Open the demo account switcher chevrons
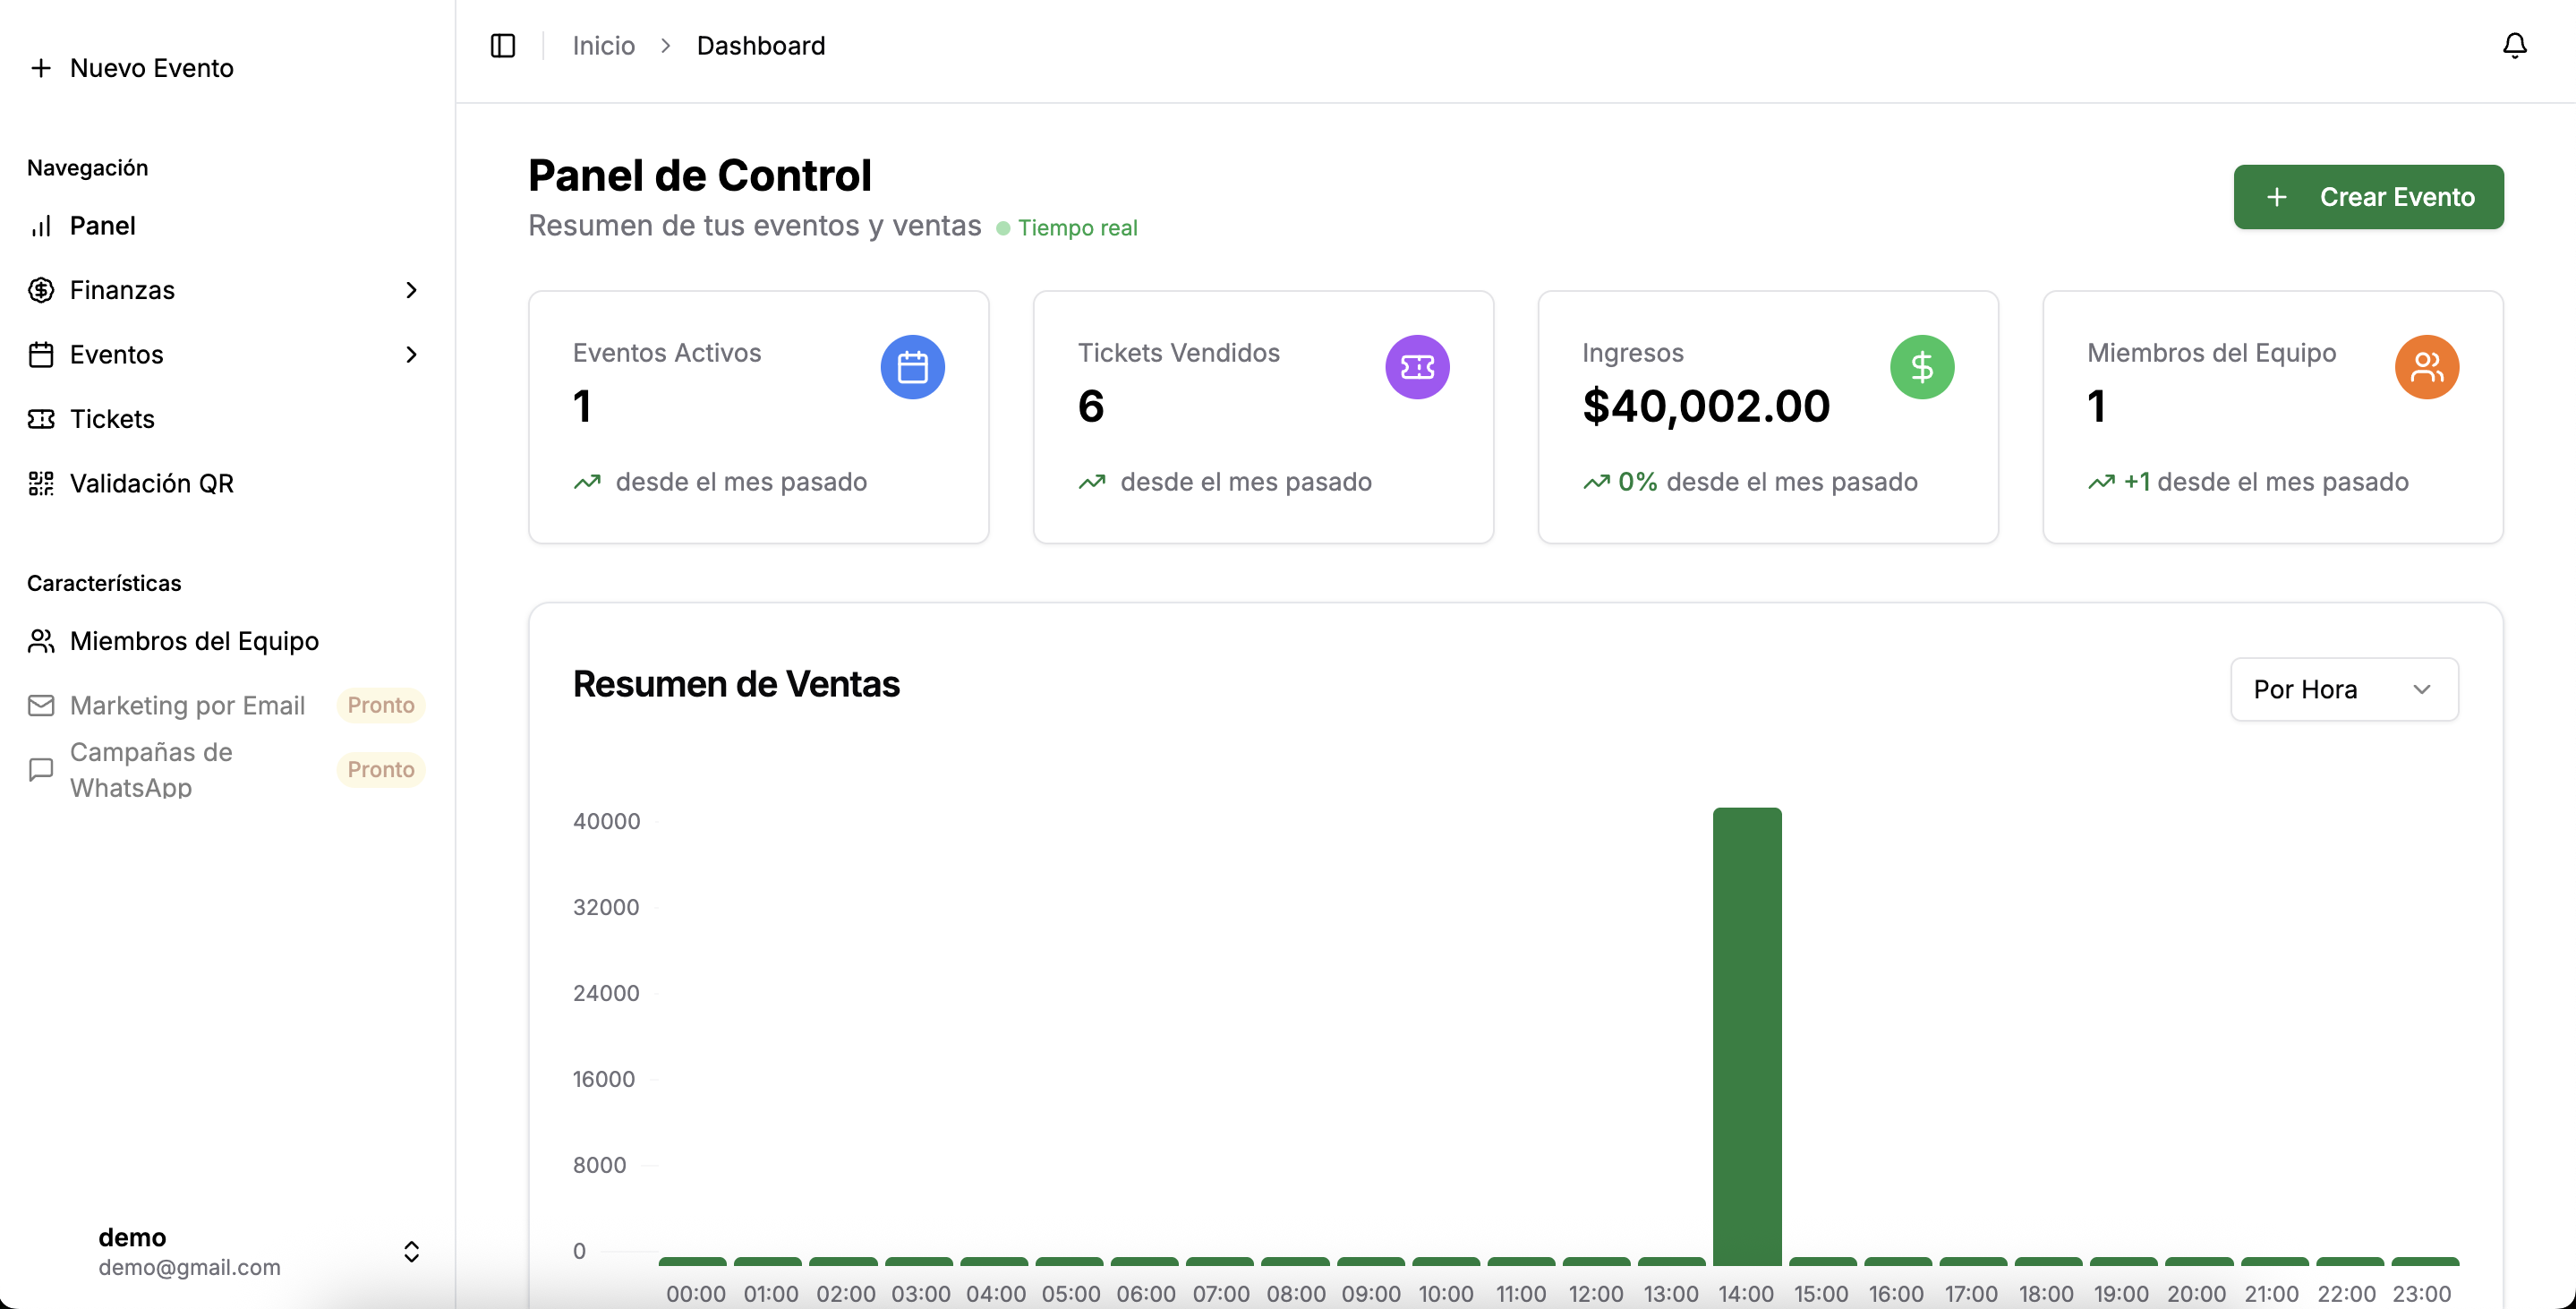 point(411,1252)
